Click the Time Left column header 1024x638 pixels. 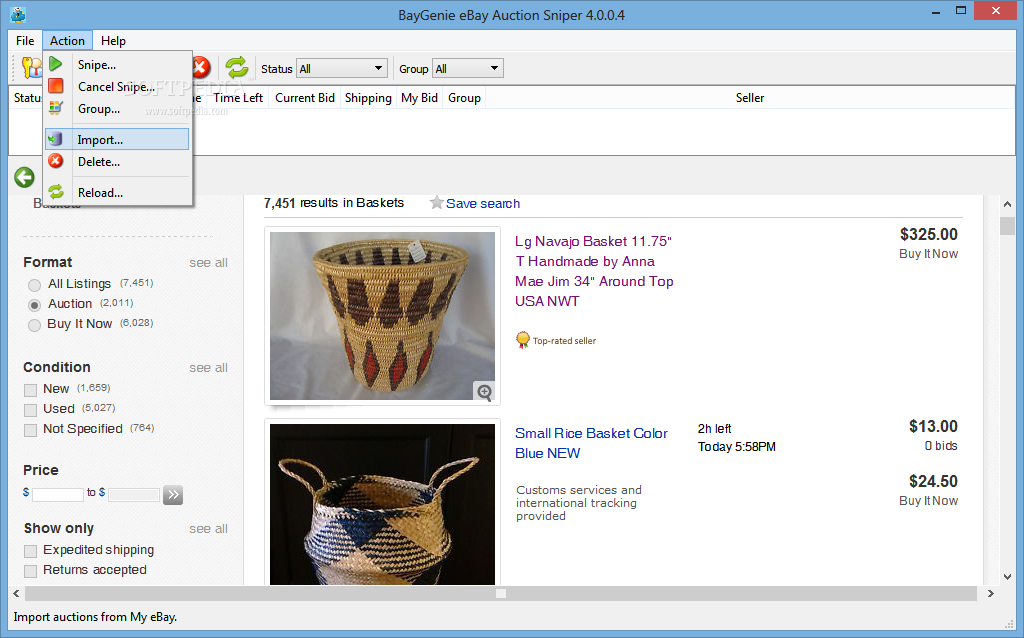click(238, 97)
